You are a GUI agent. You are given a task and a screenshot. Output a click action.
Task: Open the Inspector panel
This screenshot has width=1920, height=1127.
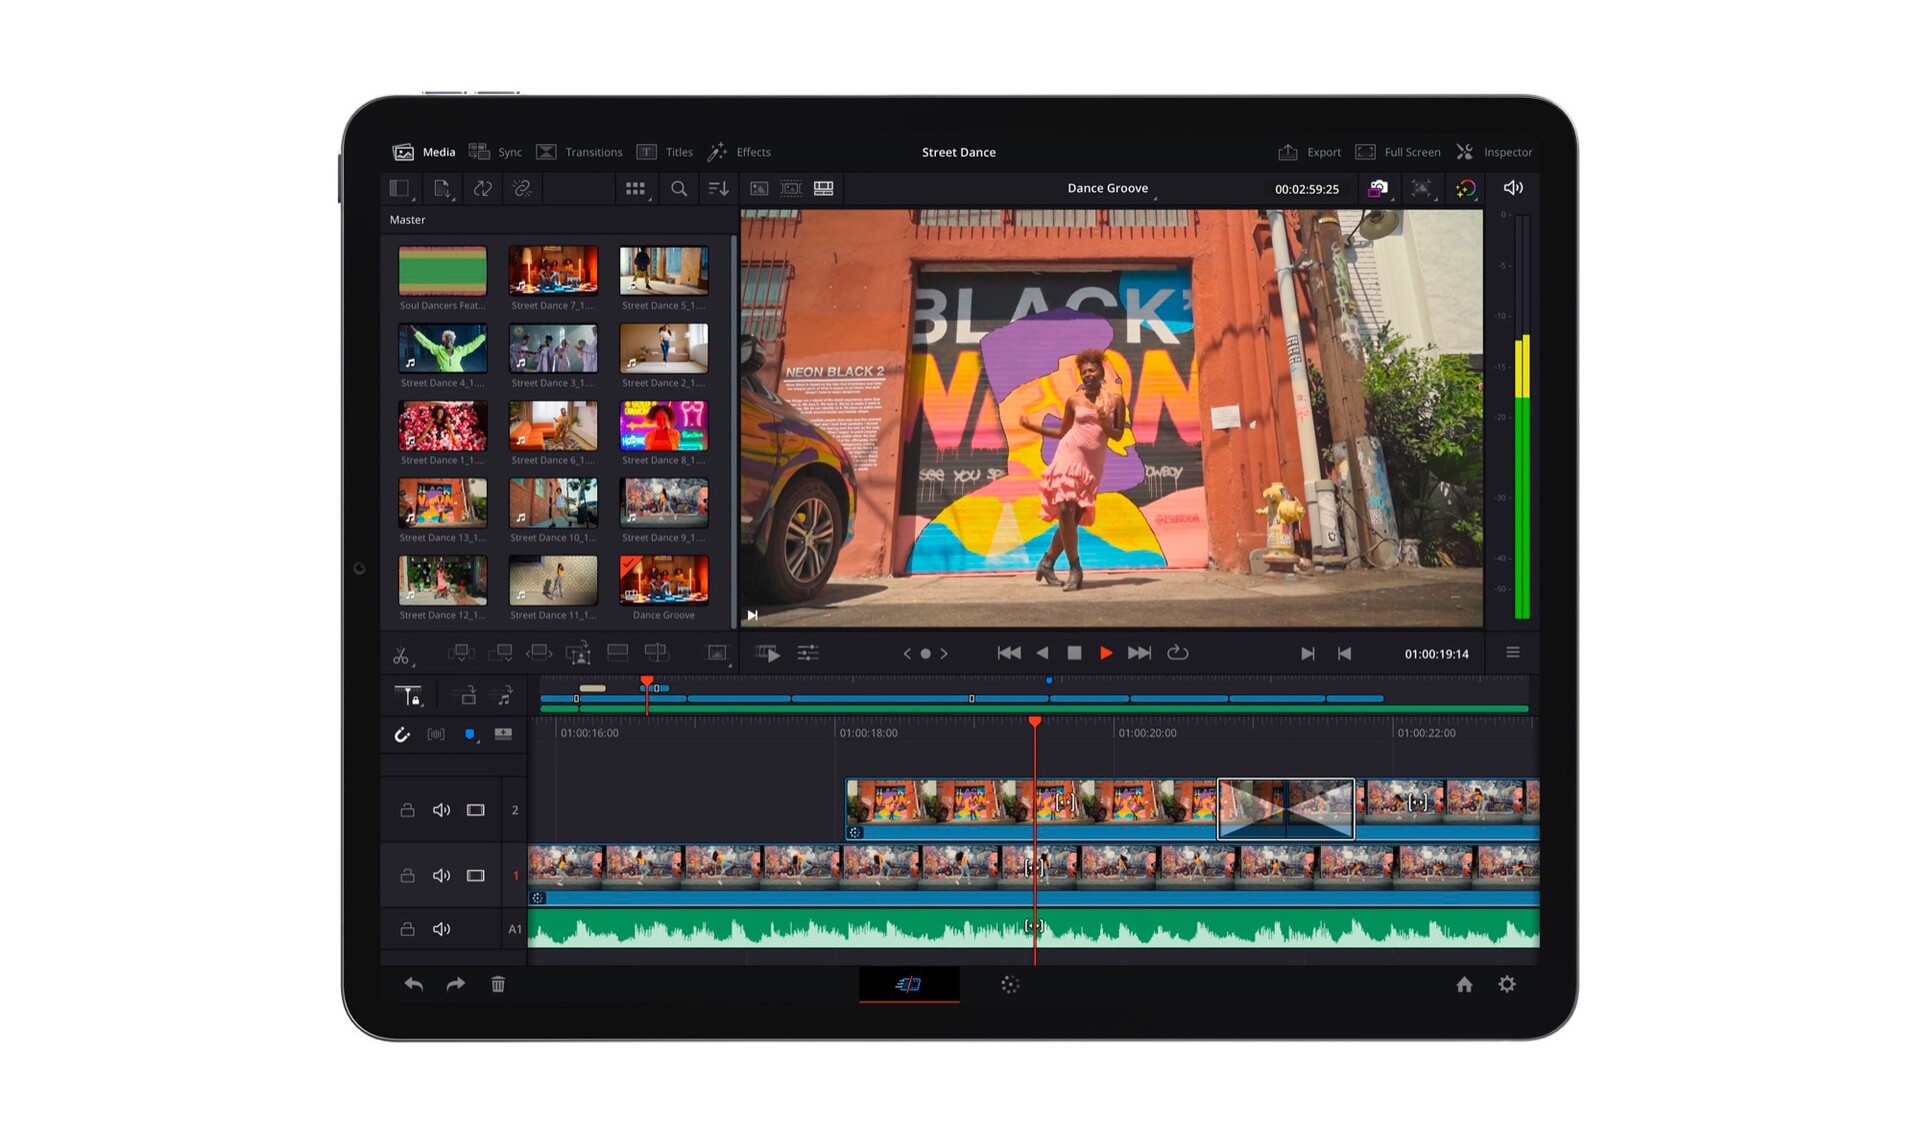[1495, 152]
